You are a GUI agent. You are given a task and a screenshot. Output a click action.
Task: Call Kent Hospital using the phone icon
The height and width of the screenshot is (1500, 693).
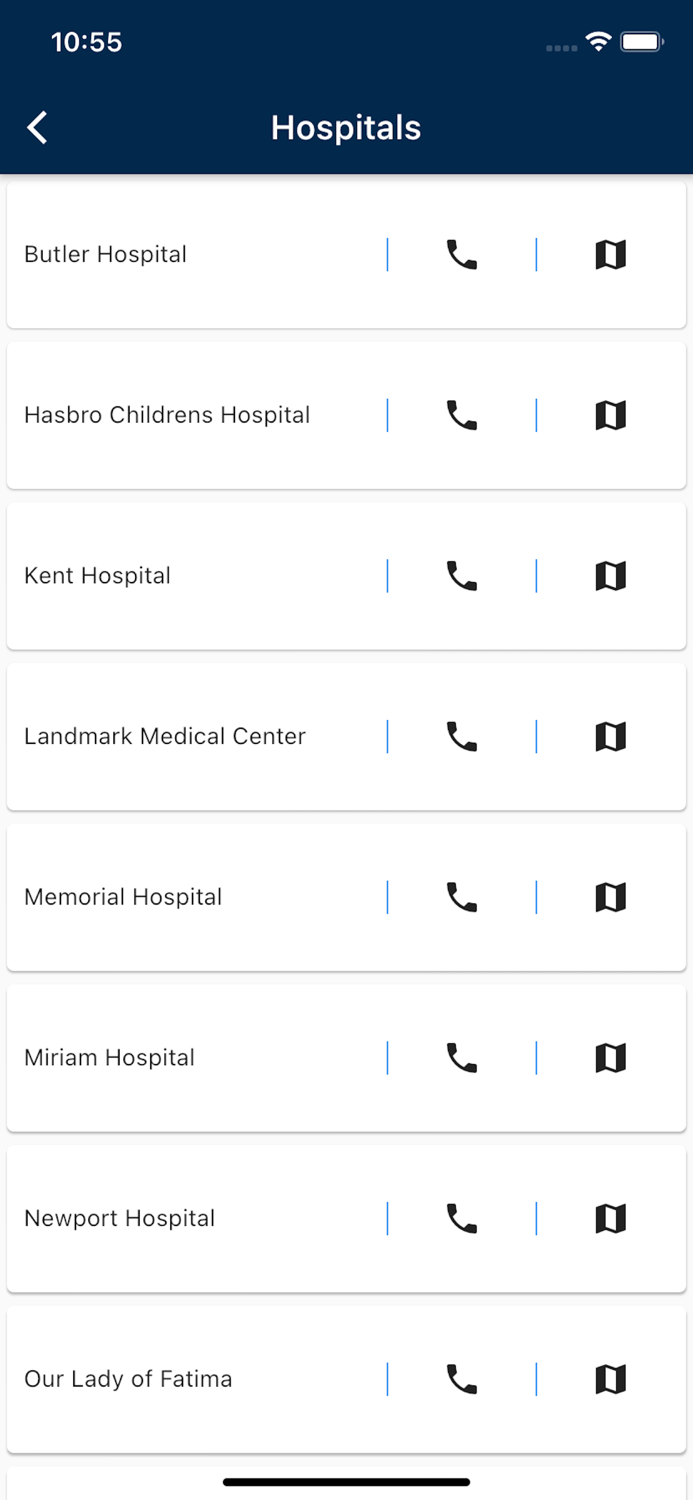pos(461,575)
